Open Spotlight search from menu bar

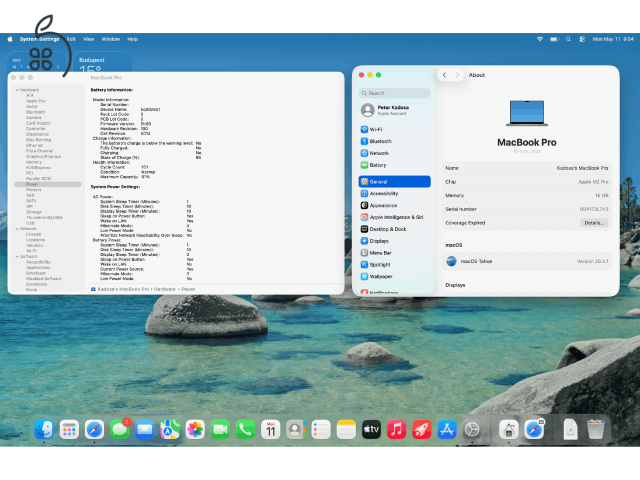568,39
